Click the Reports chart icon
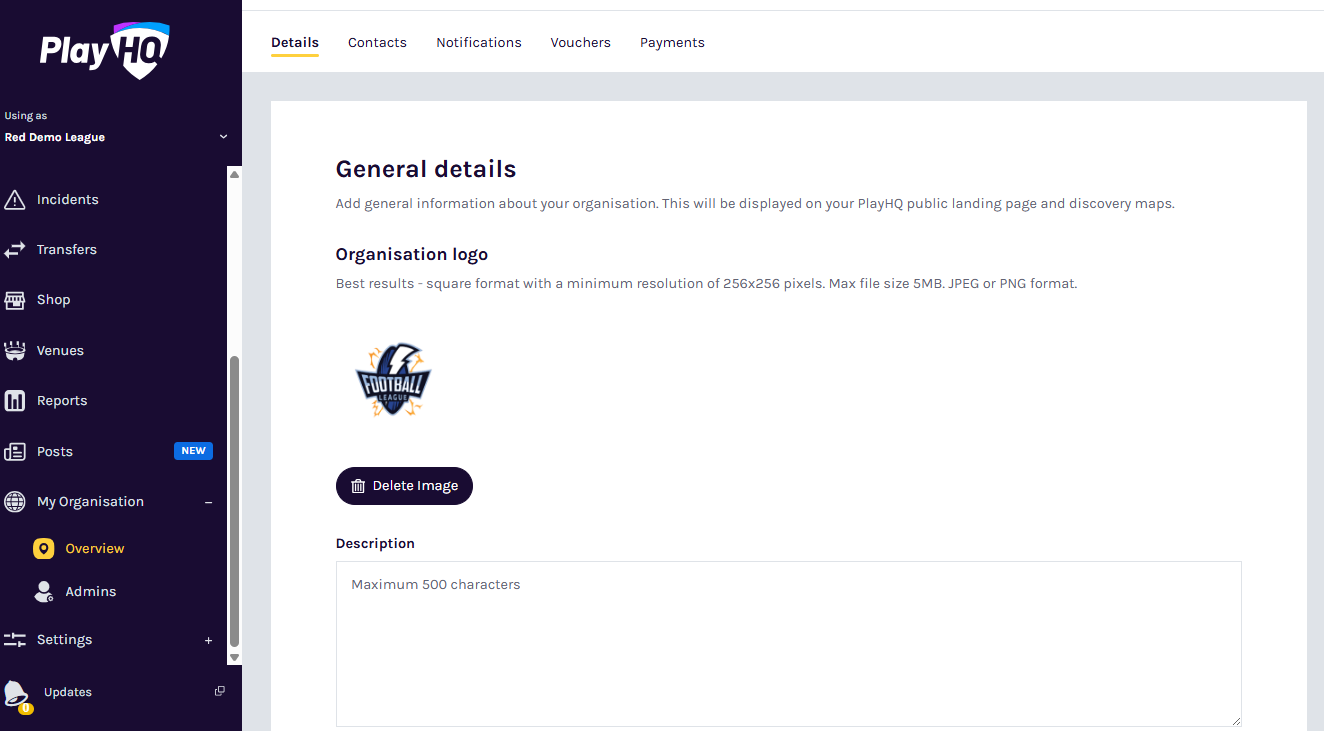Screen dimensions: 1324x731 coord(15,401)
